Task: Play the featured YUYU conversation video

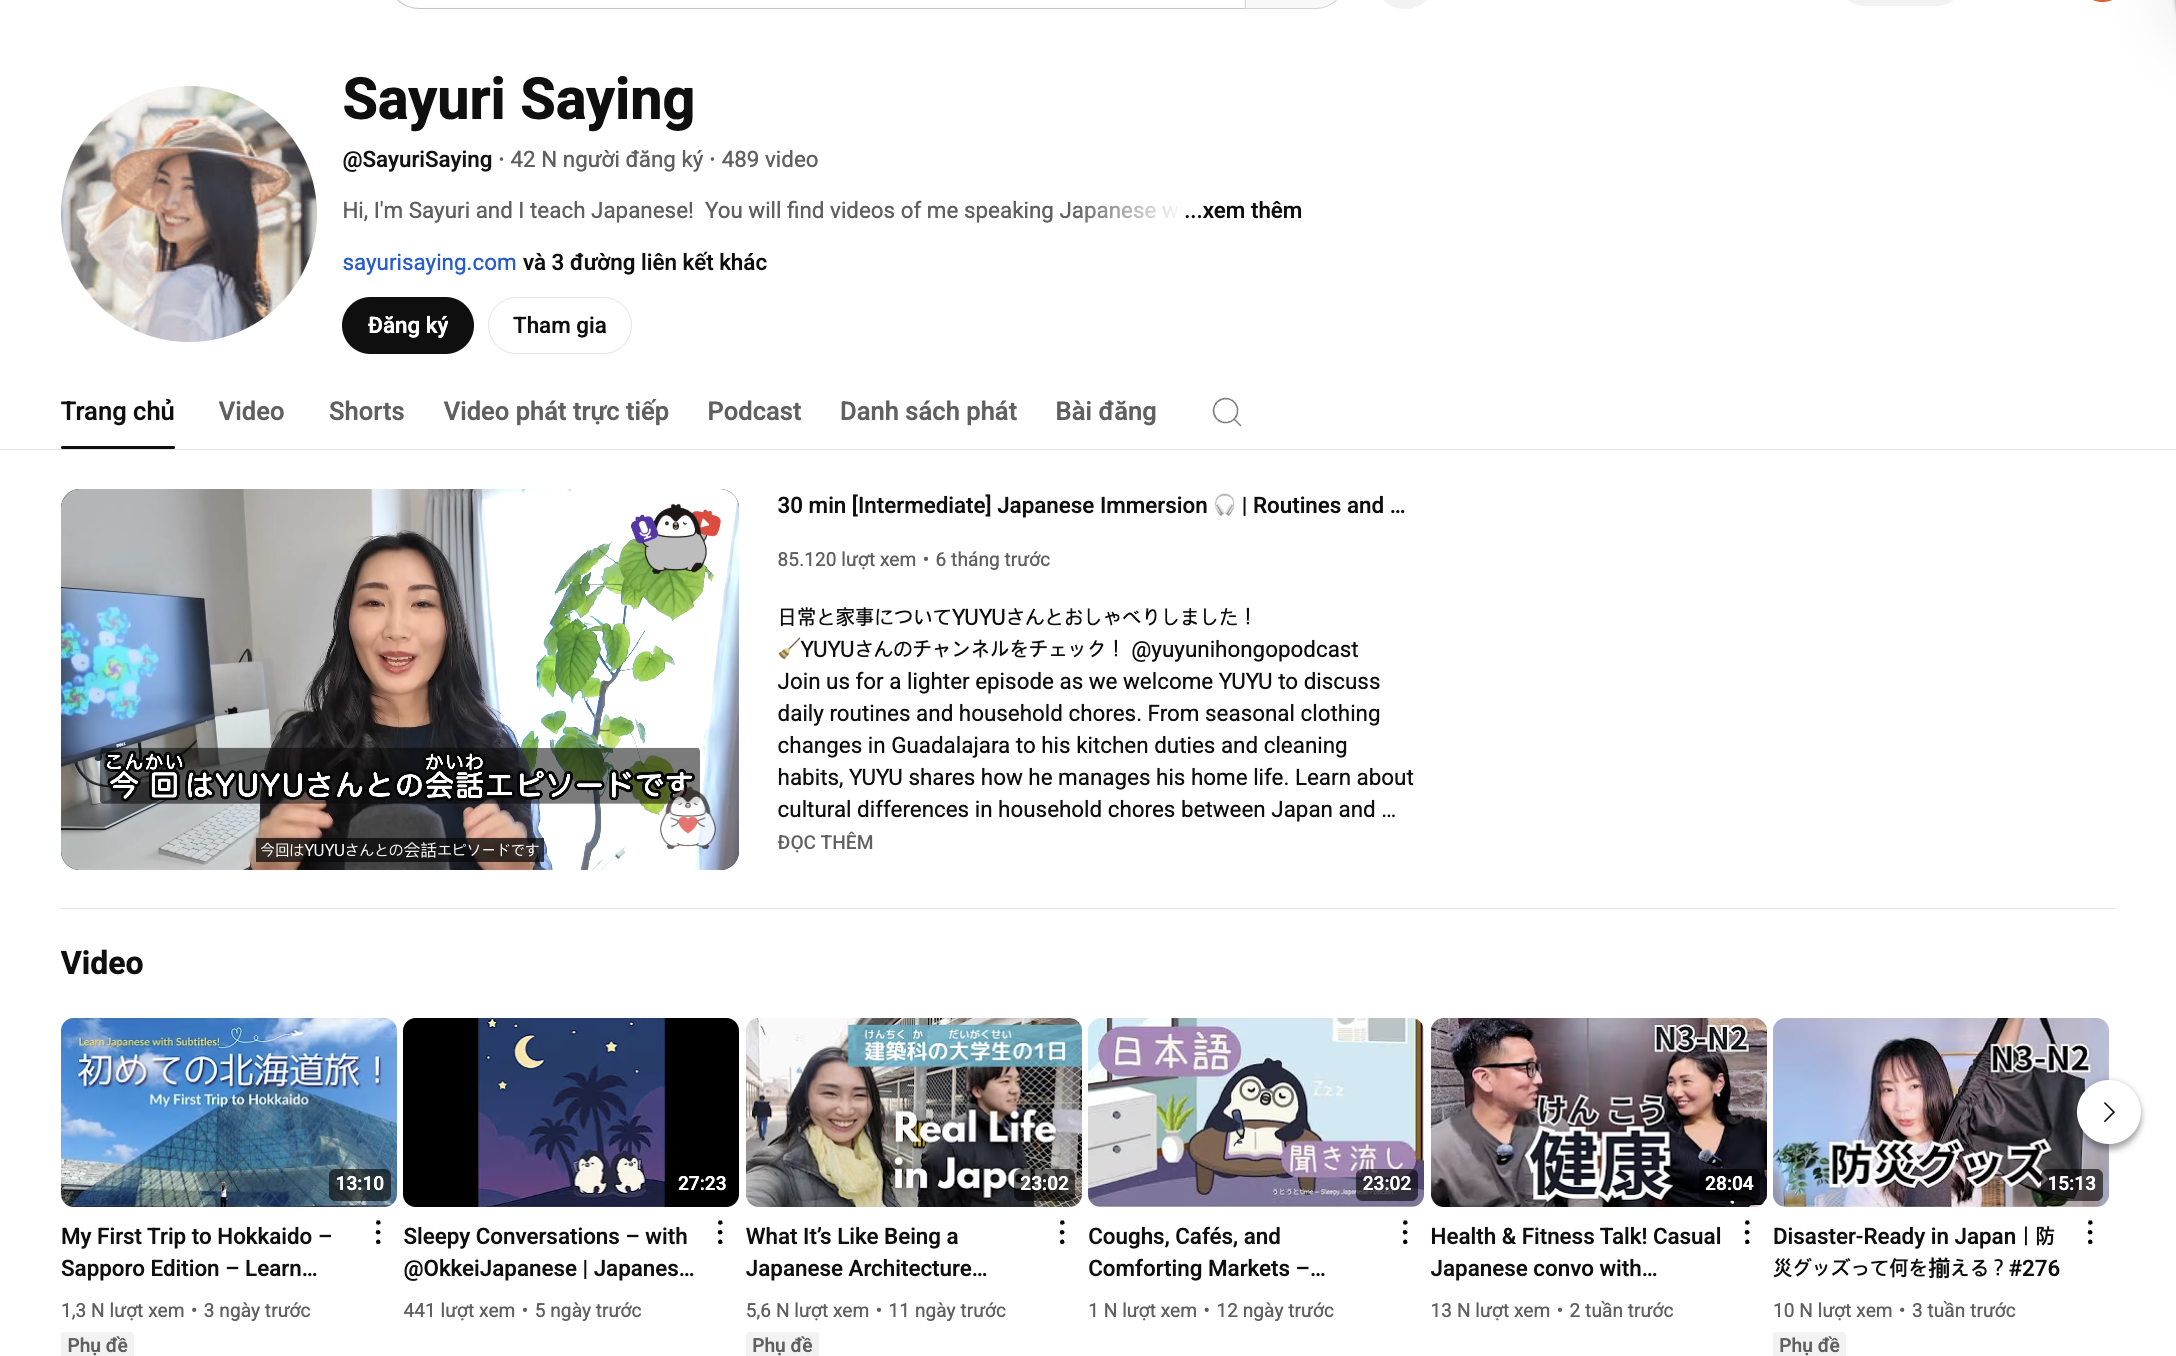Action: tap(400, 679)
